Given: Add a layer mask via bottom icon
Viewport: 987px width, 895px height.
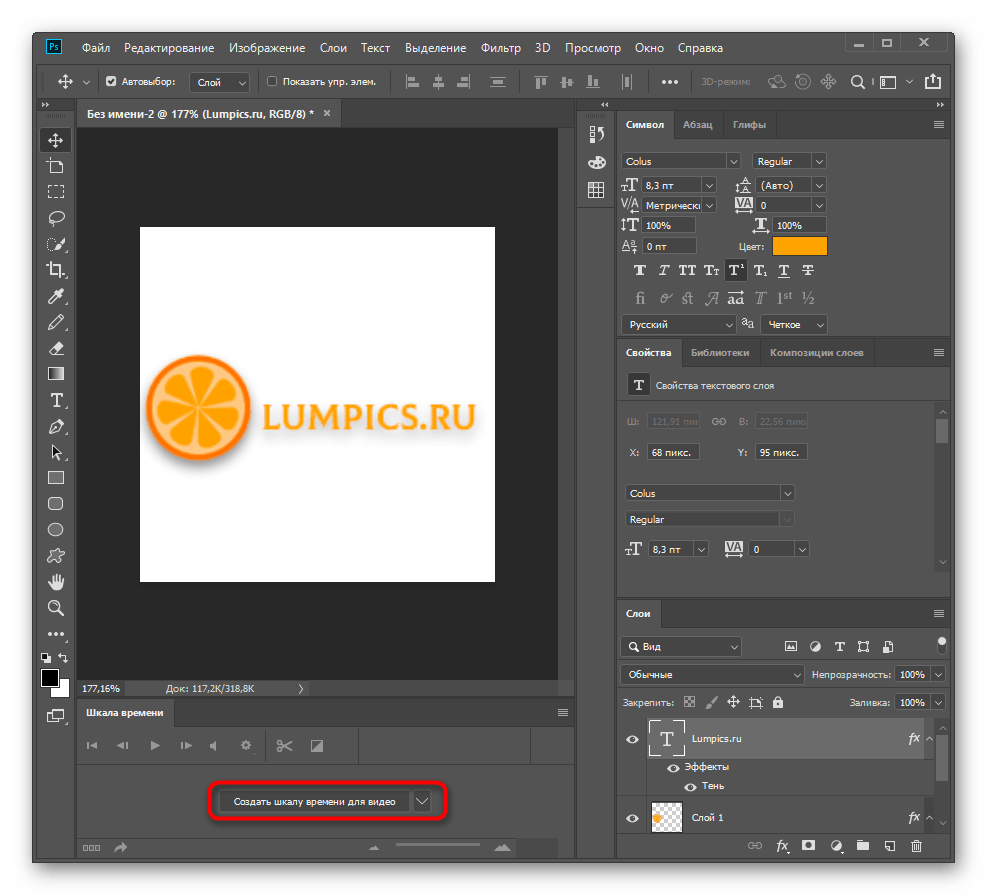Looking at the screenshot, I should (x=809, y=846).
